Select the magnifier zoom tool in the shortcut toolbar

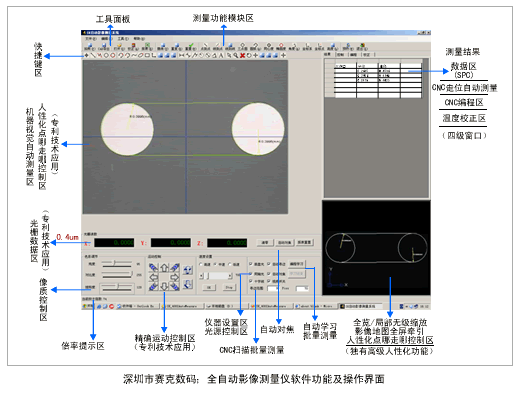click(236, 55)
